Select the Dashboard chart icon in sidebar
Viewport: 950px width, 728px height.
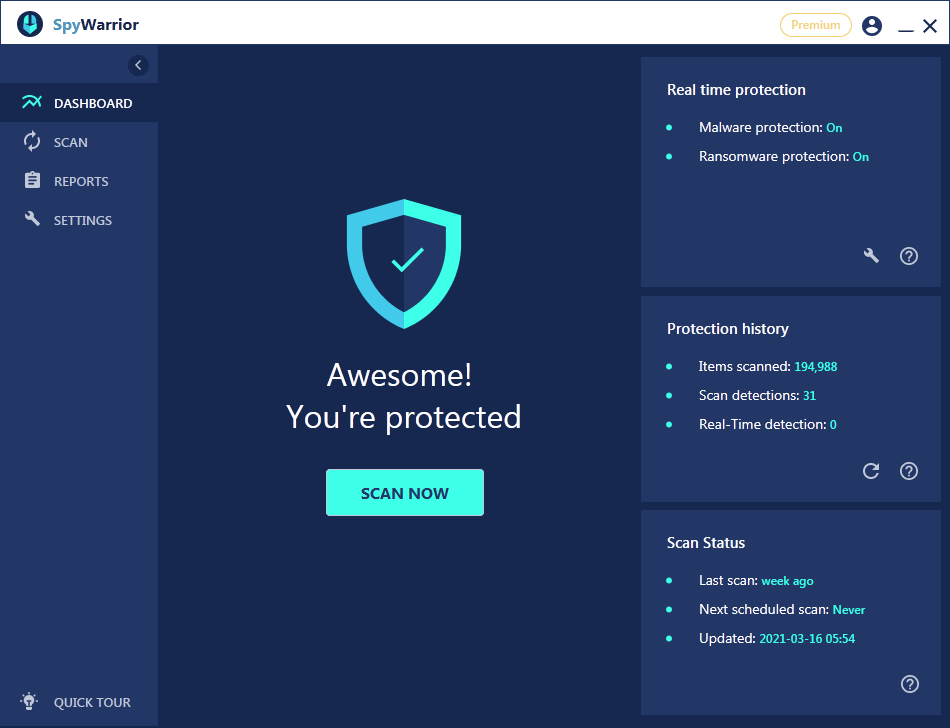point(30,102)
